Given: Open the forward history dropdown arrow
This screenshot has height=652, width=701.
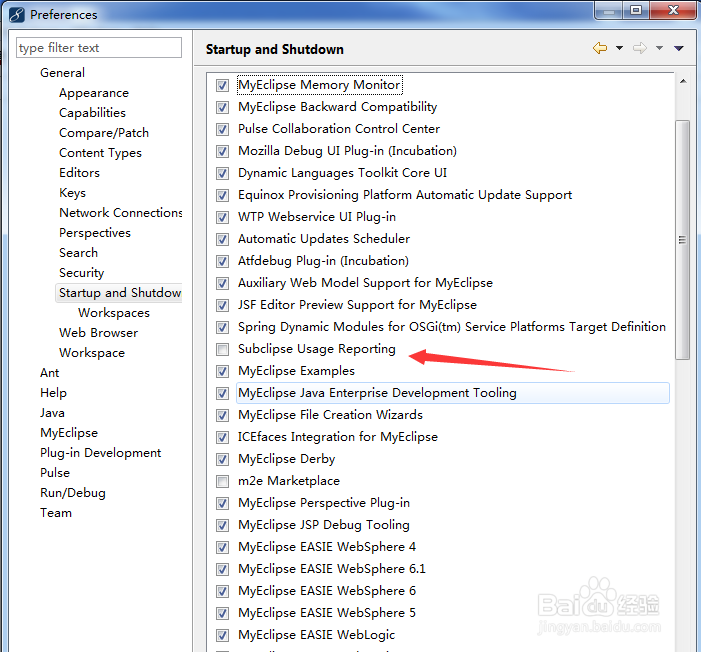Looking at the screenshot, I should point(659,48).
